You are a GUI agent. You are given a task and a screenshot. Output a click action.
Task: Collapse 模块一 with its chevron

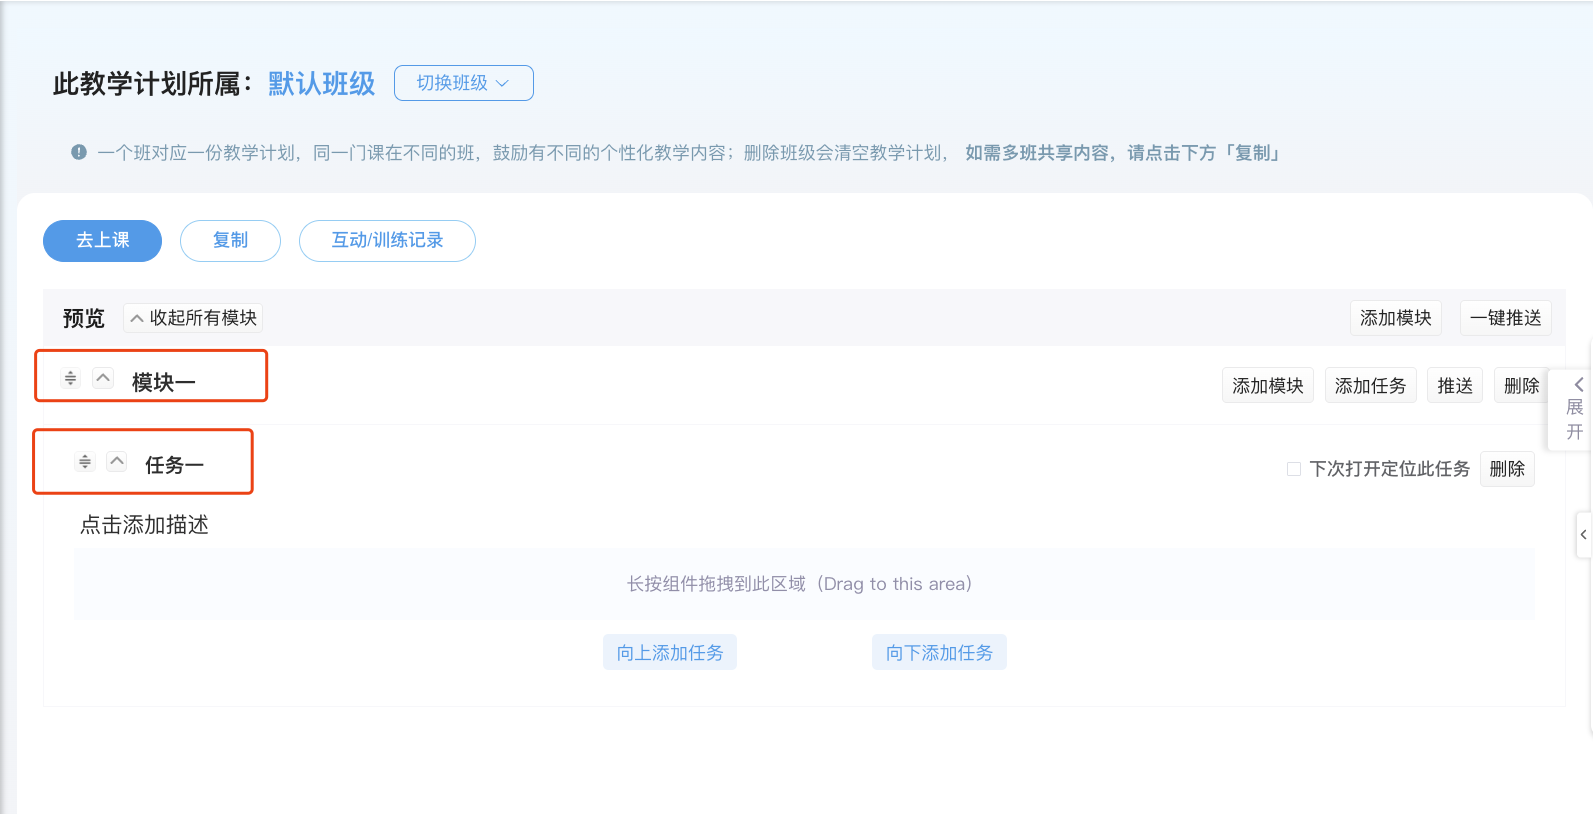coord(103,378)
